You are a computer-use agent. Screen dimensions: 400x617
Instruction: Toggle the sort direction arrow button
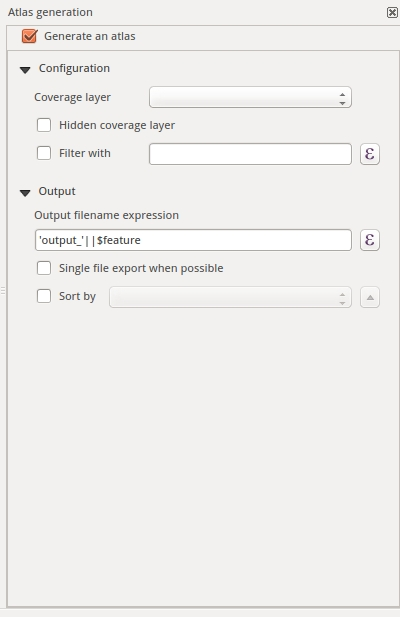(370, 297)
